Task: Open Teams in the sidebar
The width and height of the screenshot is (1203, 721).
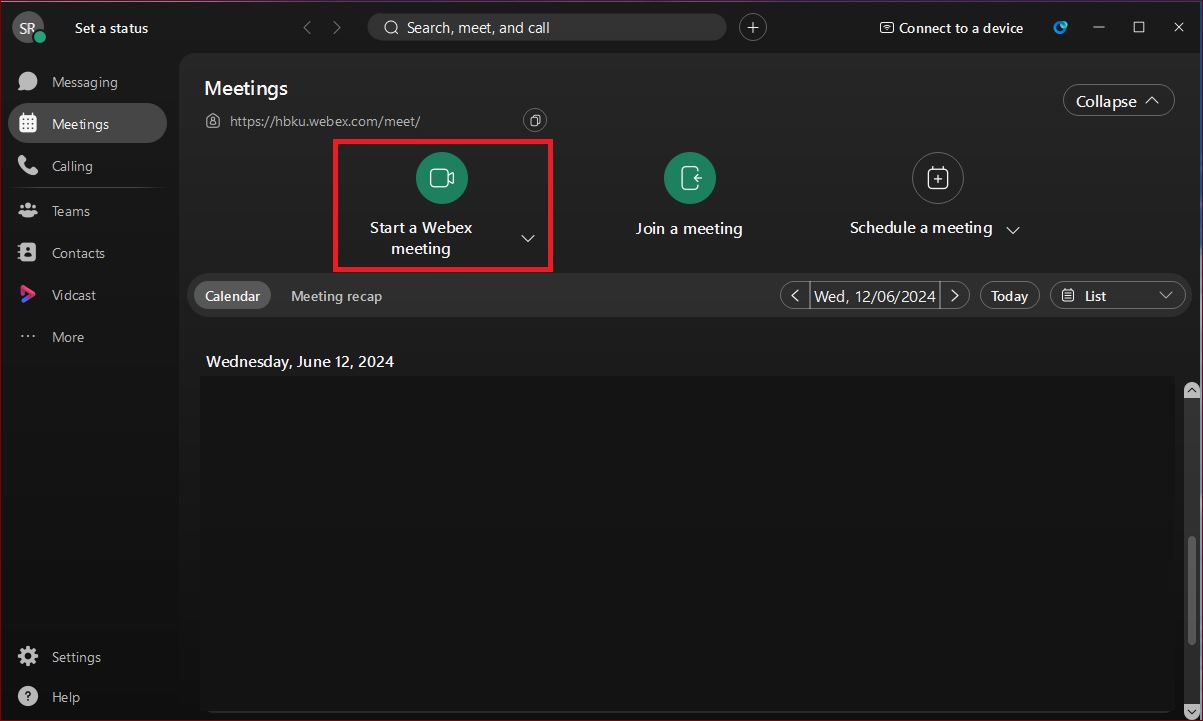Action: pyautogui.click(x=87, y=211)
